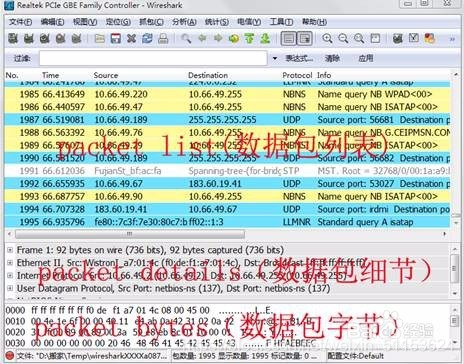Open the 分析(A) menu
The image size is (464, 364).
point(184,22)
